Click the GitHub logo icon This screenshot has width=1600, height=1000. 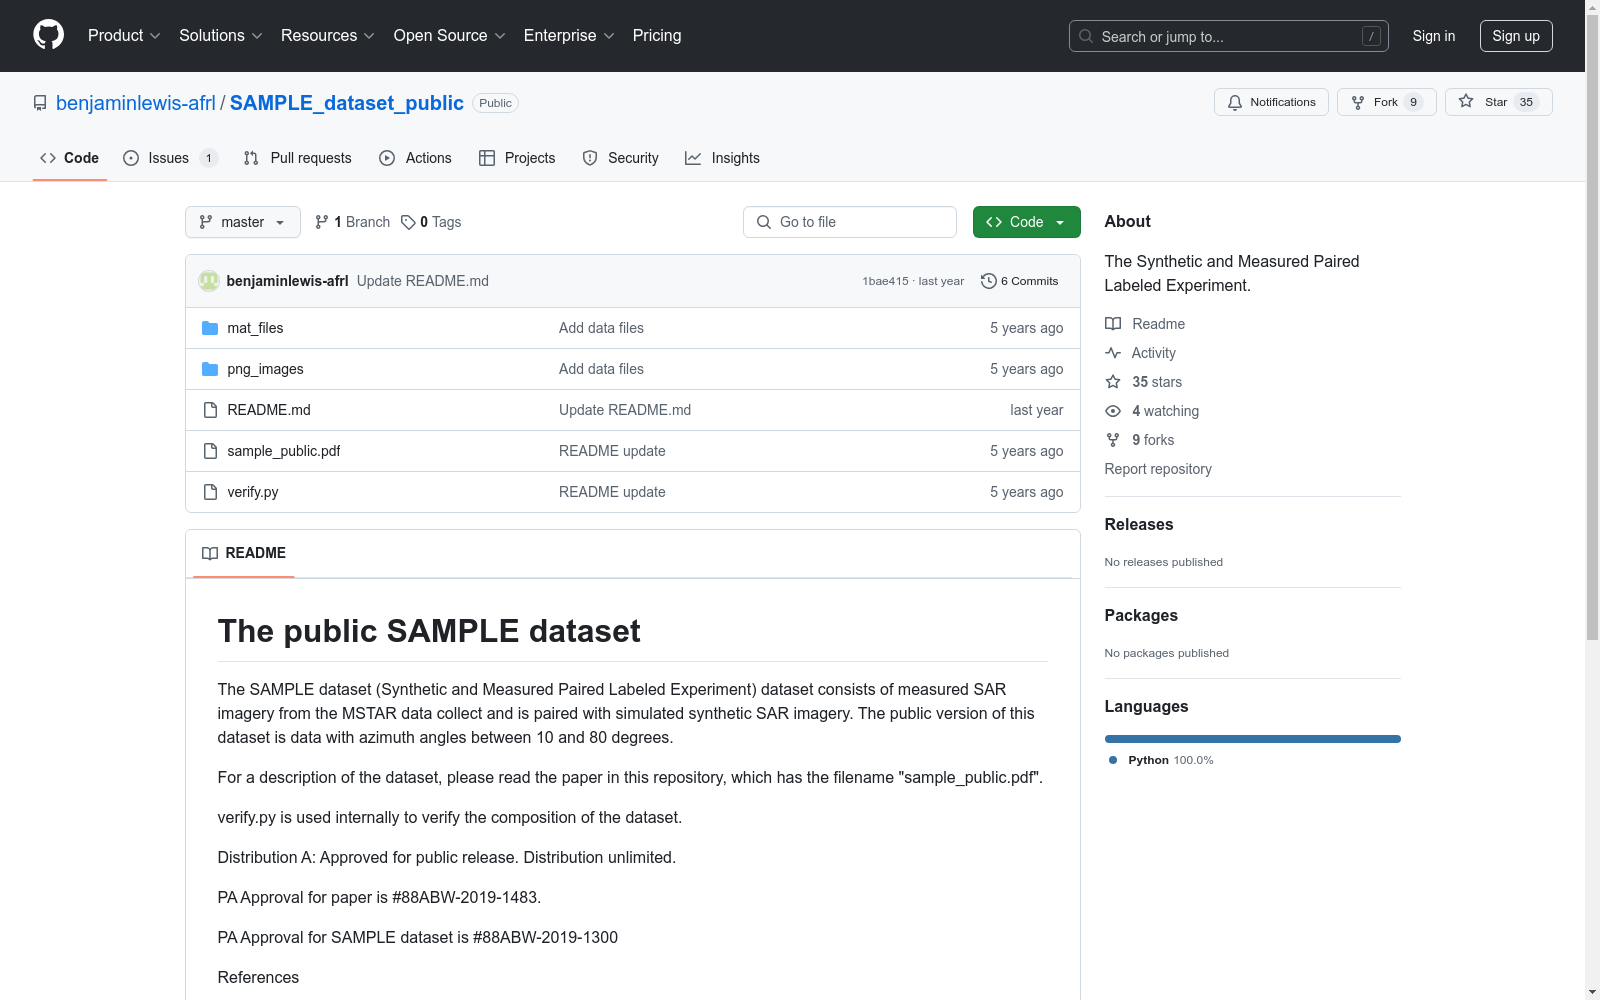[x=48, y=35]
